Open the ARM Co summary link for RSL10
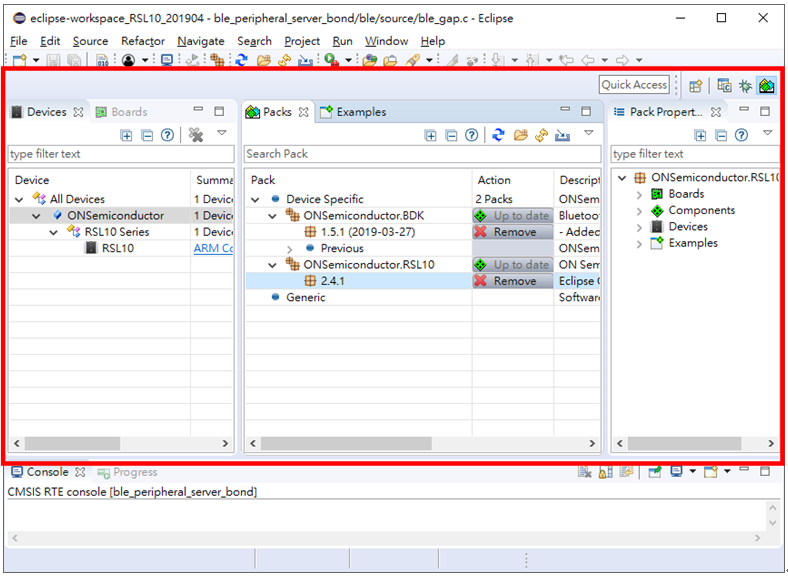788x576 pixels. [213, 249]
